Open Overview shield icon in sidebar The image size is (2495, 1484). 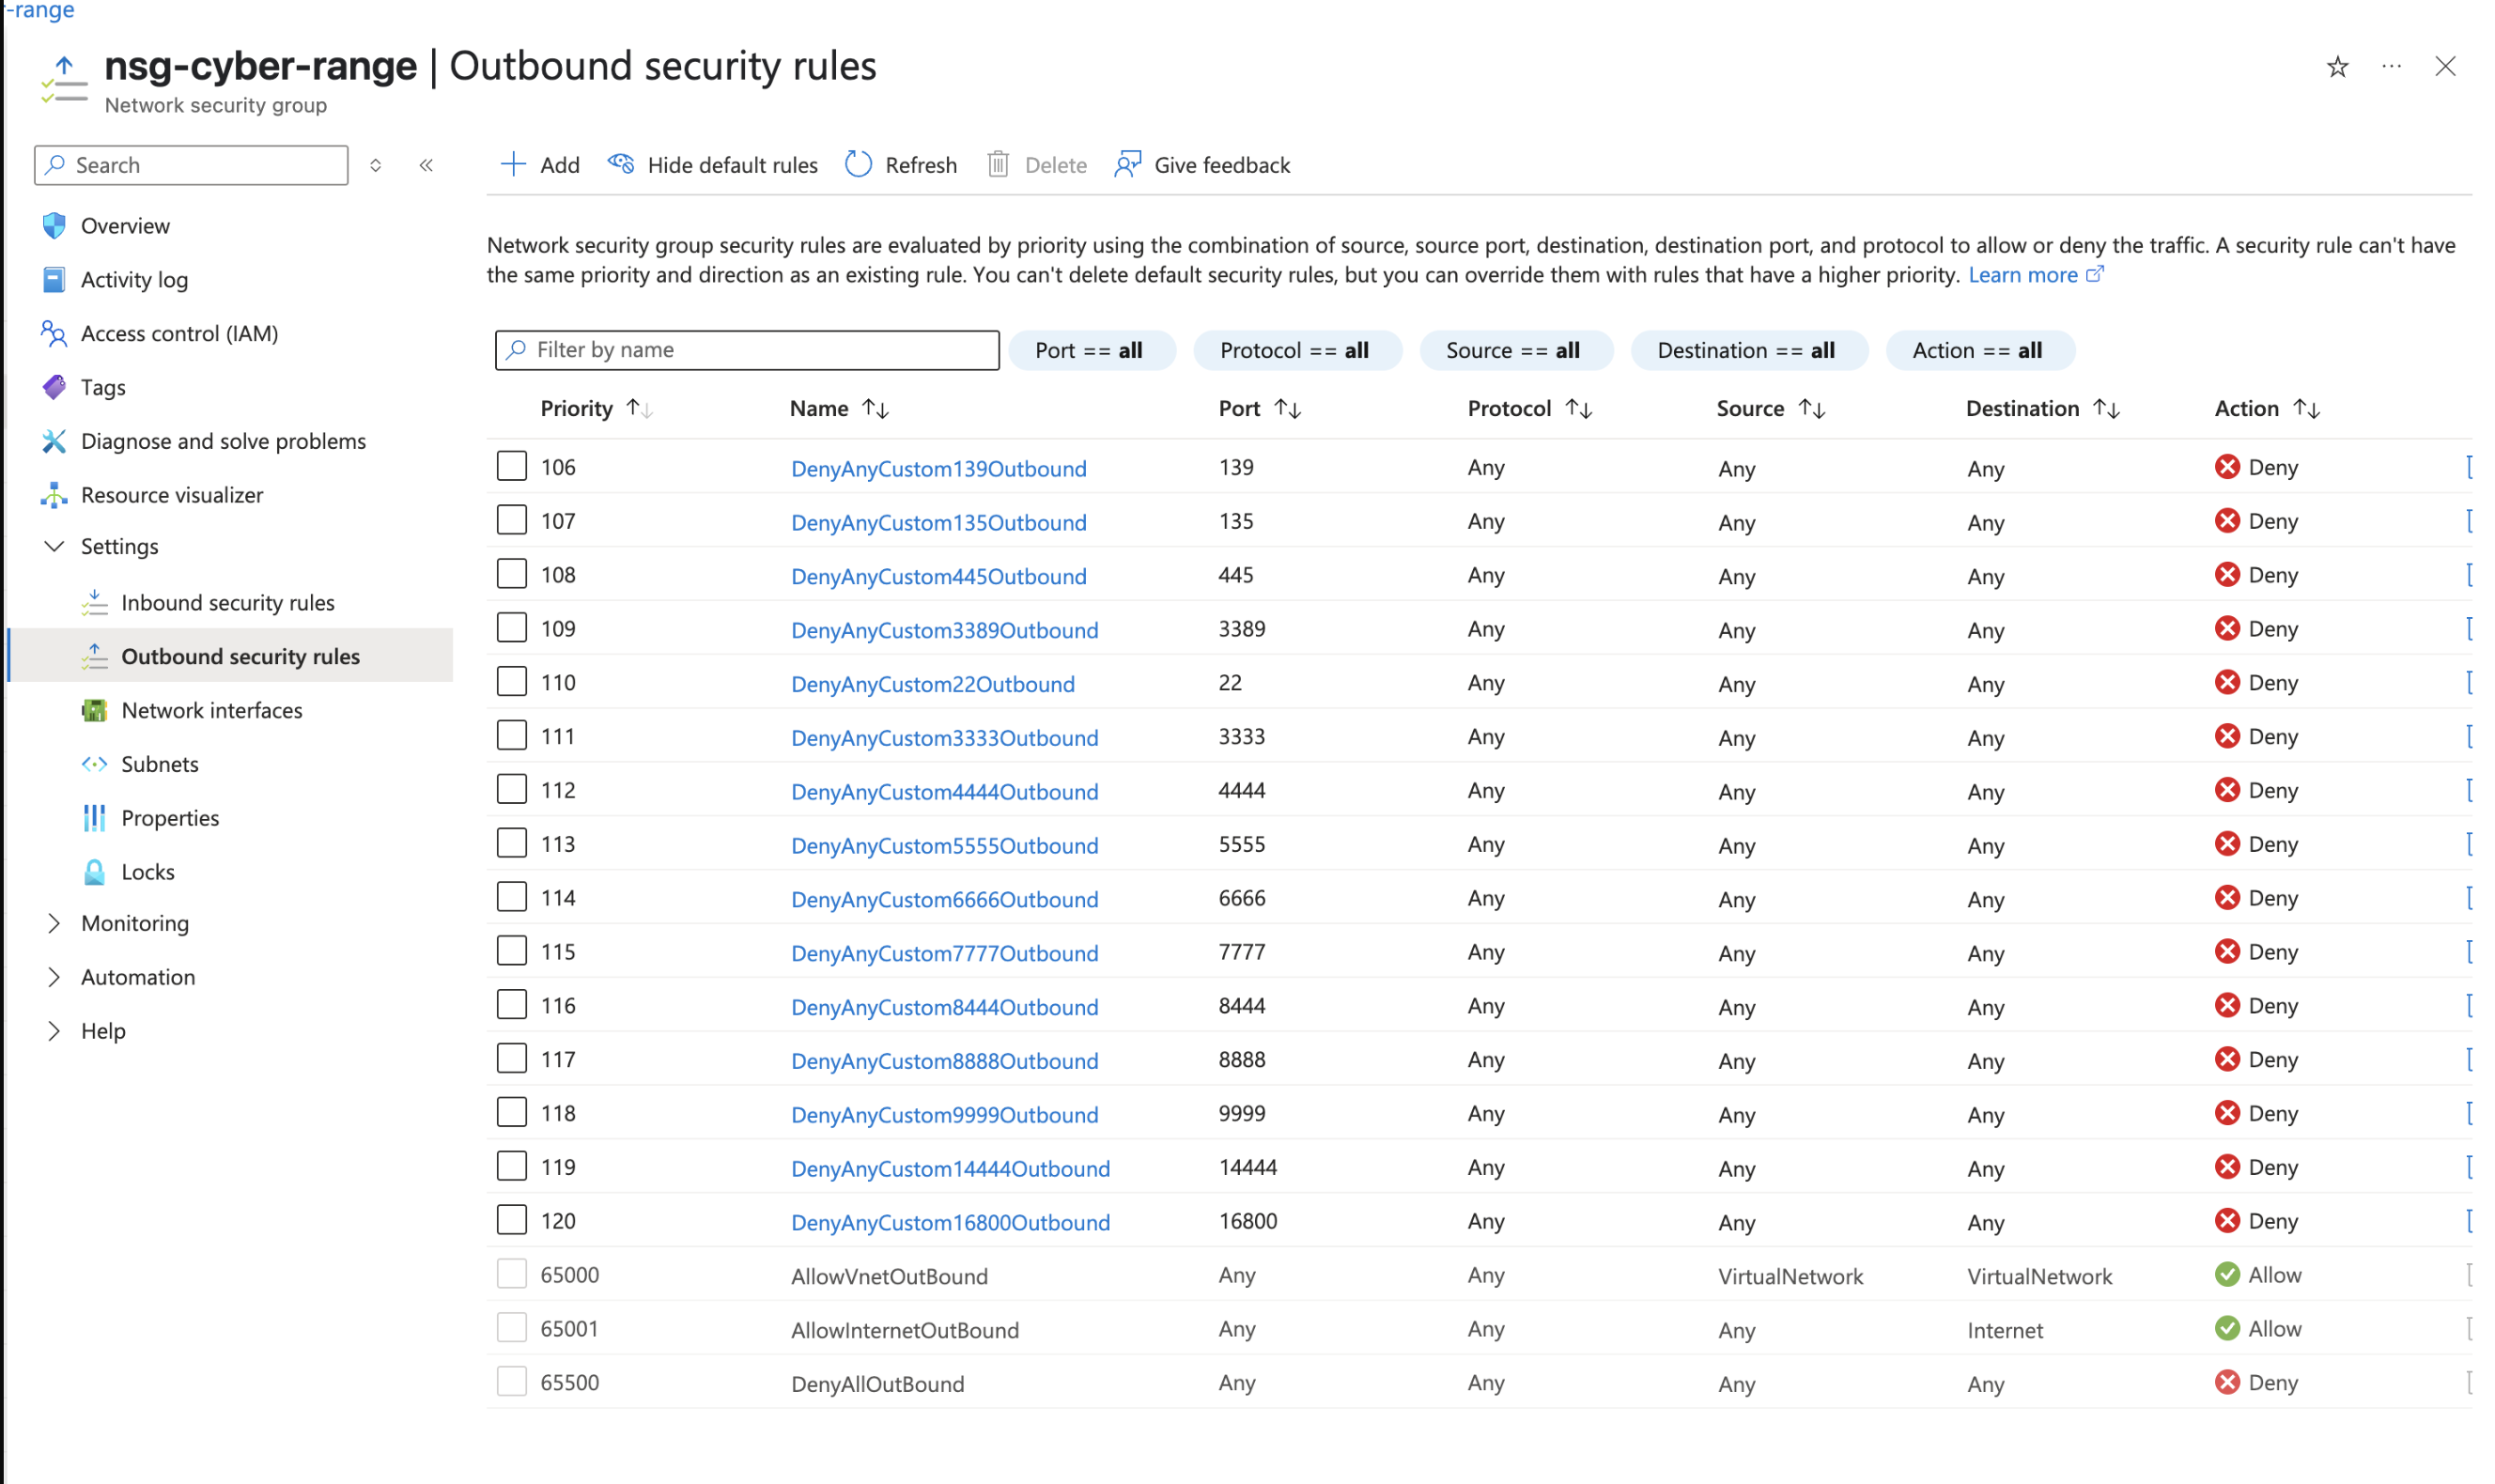[x=54, y=226]
